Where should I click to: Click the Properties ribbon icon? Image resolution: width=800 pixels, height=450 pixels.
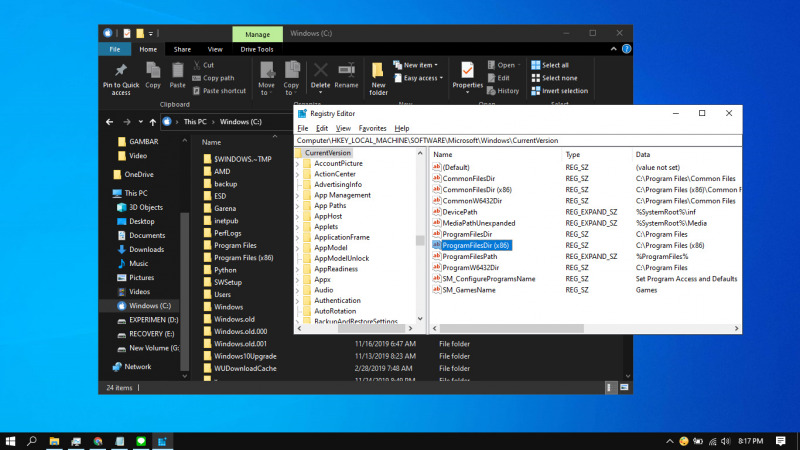pos(467,70)
